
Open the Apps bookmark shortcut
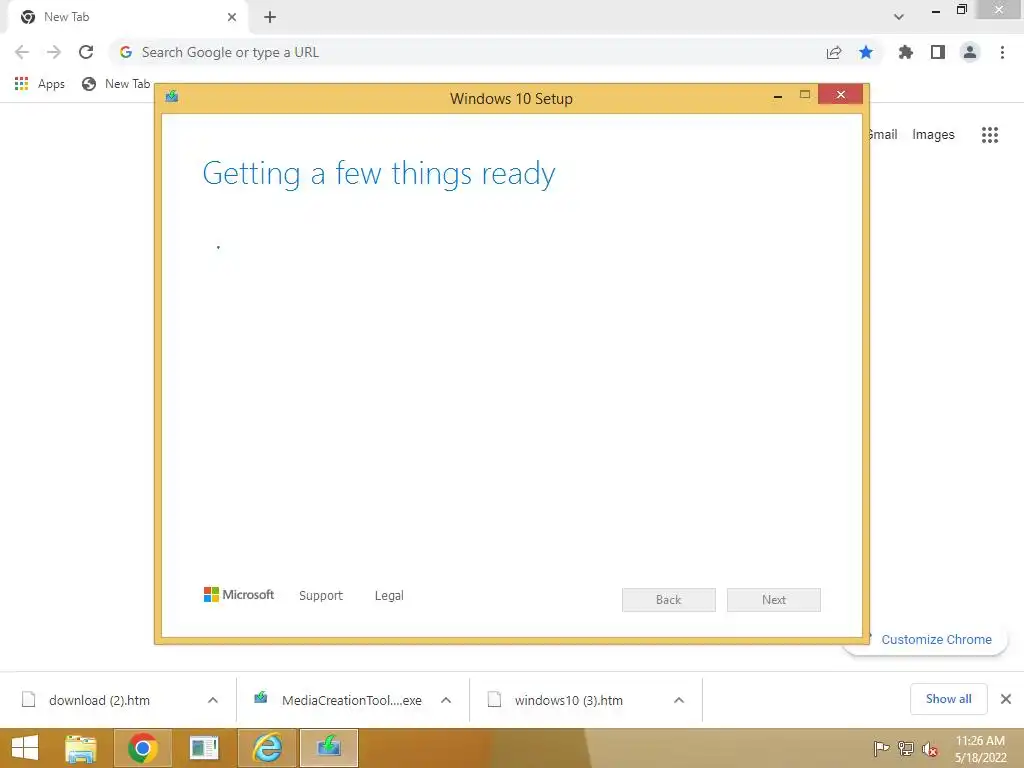40,84
